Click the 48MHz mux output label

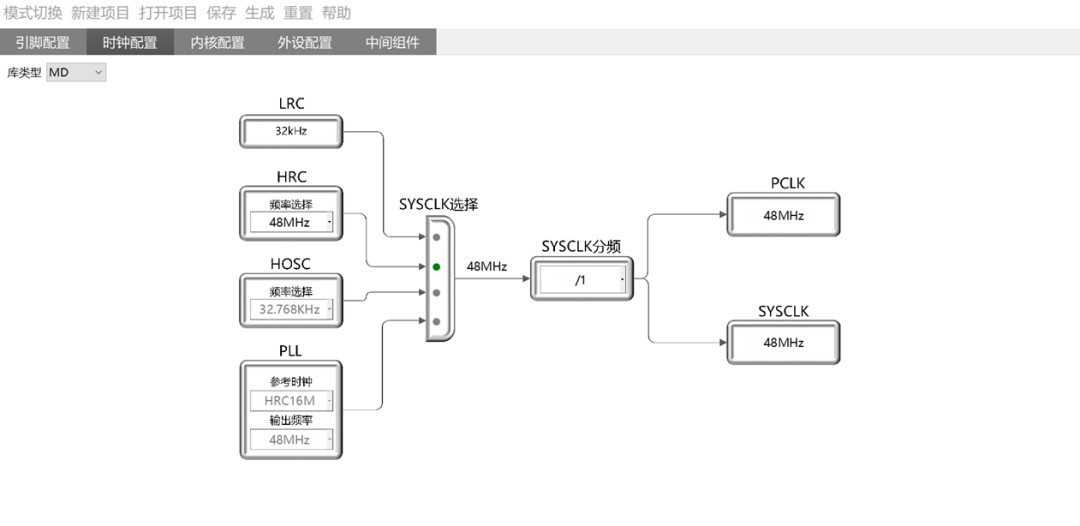coord(487,266)
